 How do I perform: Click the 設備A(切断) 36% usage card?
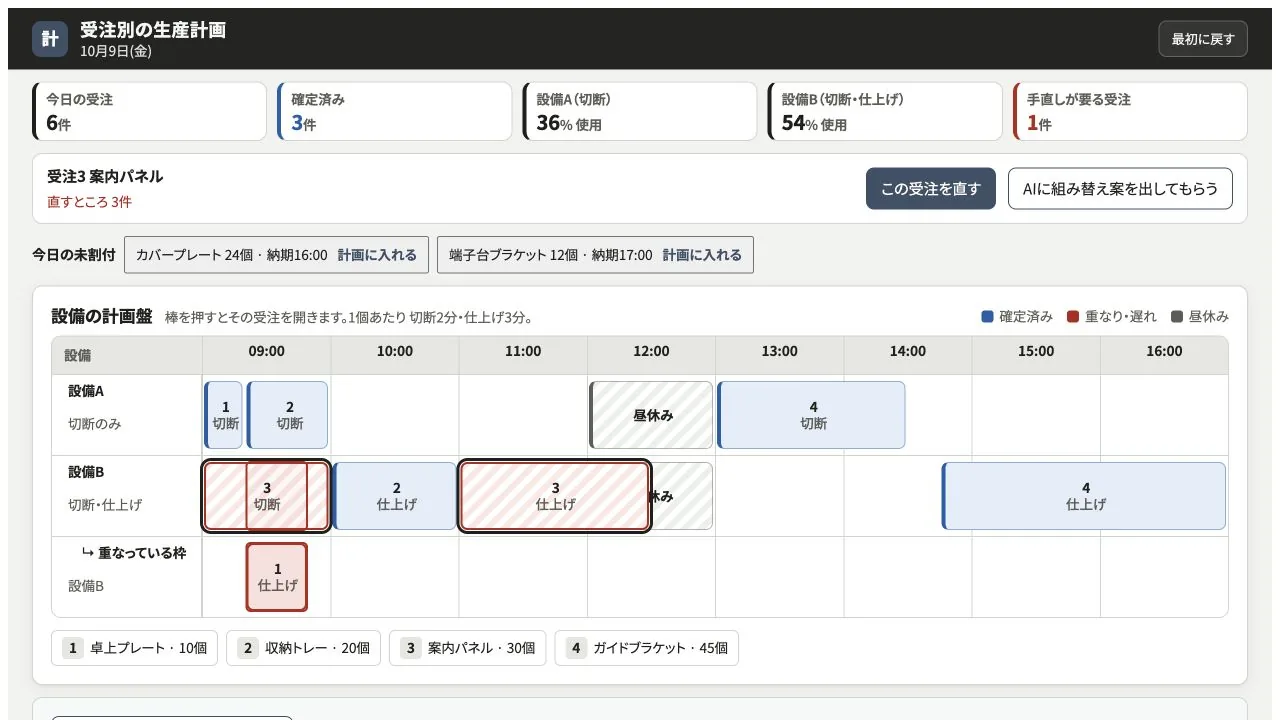(640, 111)
